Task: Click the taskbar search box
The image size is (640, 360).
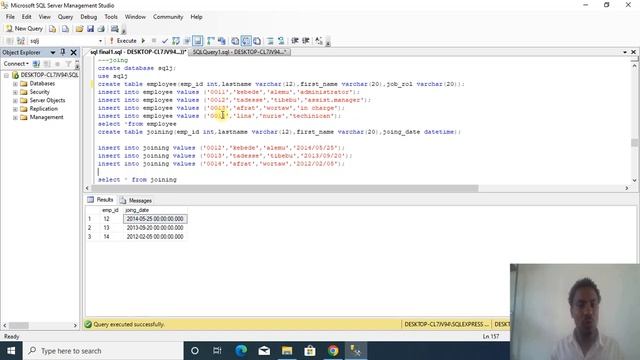Action: click(x=103, y=351)
